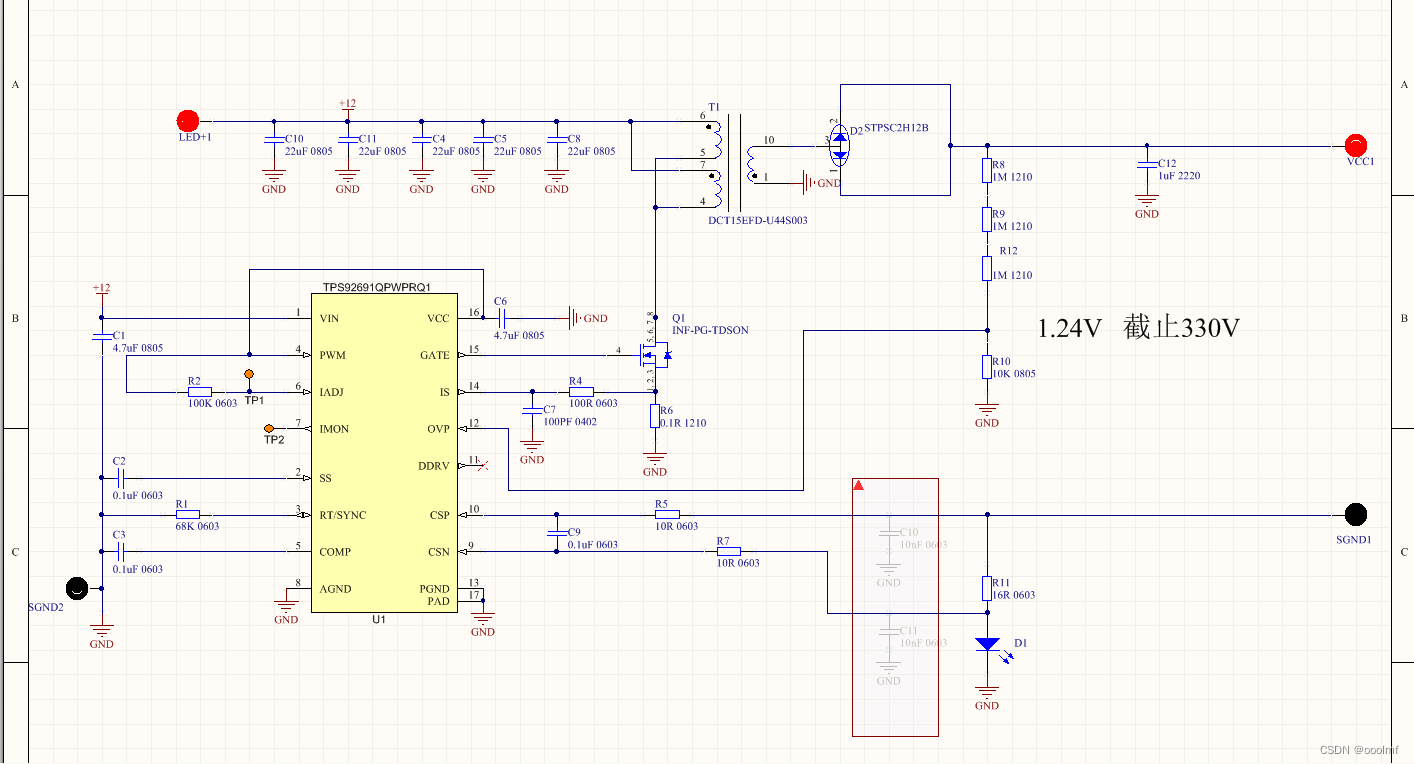
Task: Click the '68K 0603' value of R1
Action: click(x=197, y=526)
